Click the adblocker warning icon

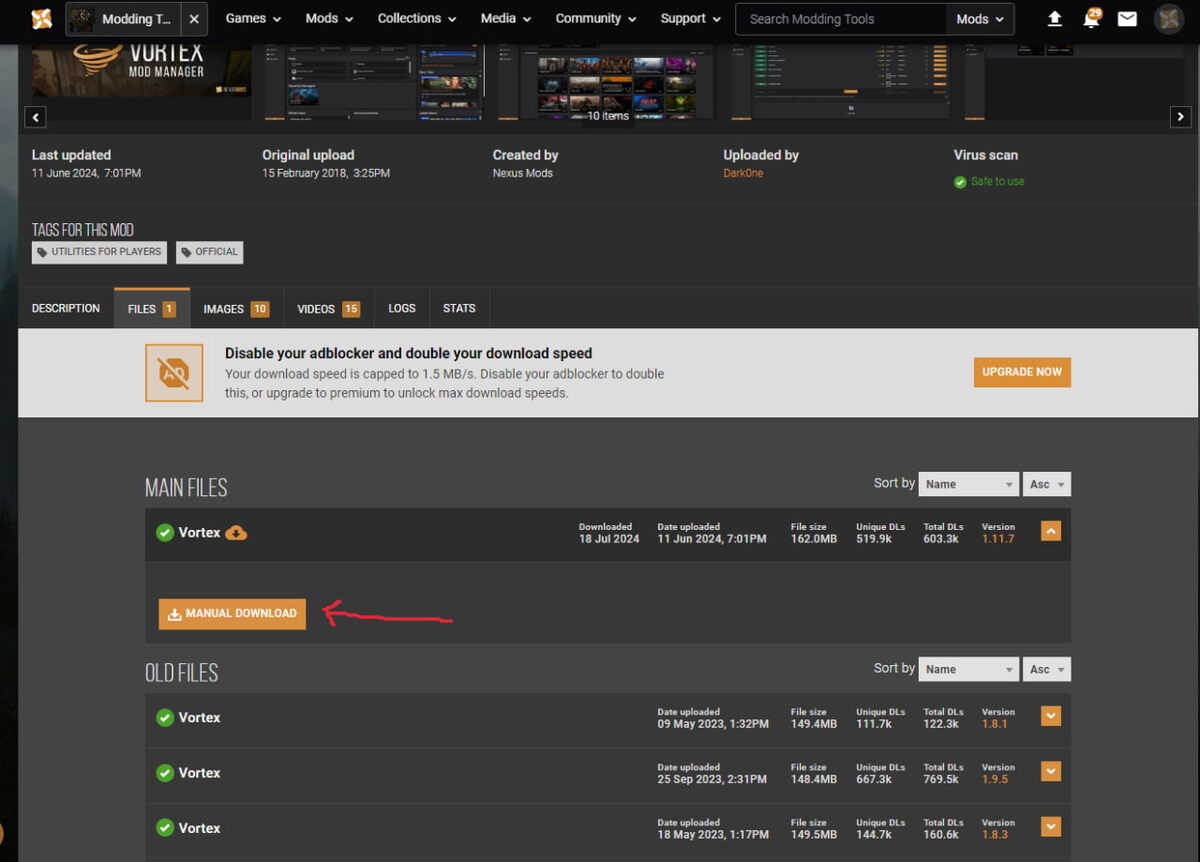click(x=174, y=373)
